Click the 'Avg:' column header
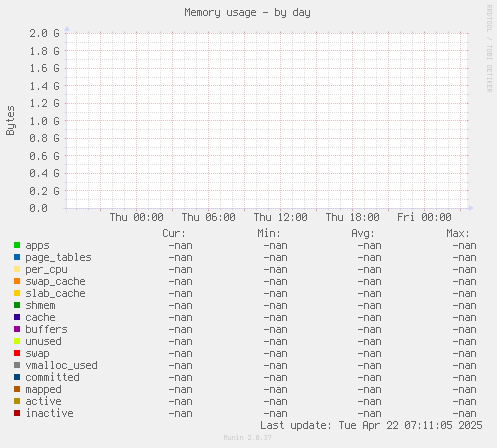This screenshot has height=448, width=497. [363, 234]
